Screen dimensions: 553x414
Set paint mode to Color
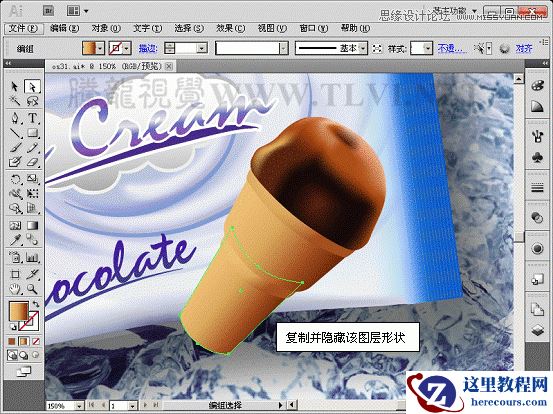click(x=12, y=341)
